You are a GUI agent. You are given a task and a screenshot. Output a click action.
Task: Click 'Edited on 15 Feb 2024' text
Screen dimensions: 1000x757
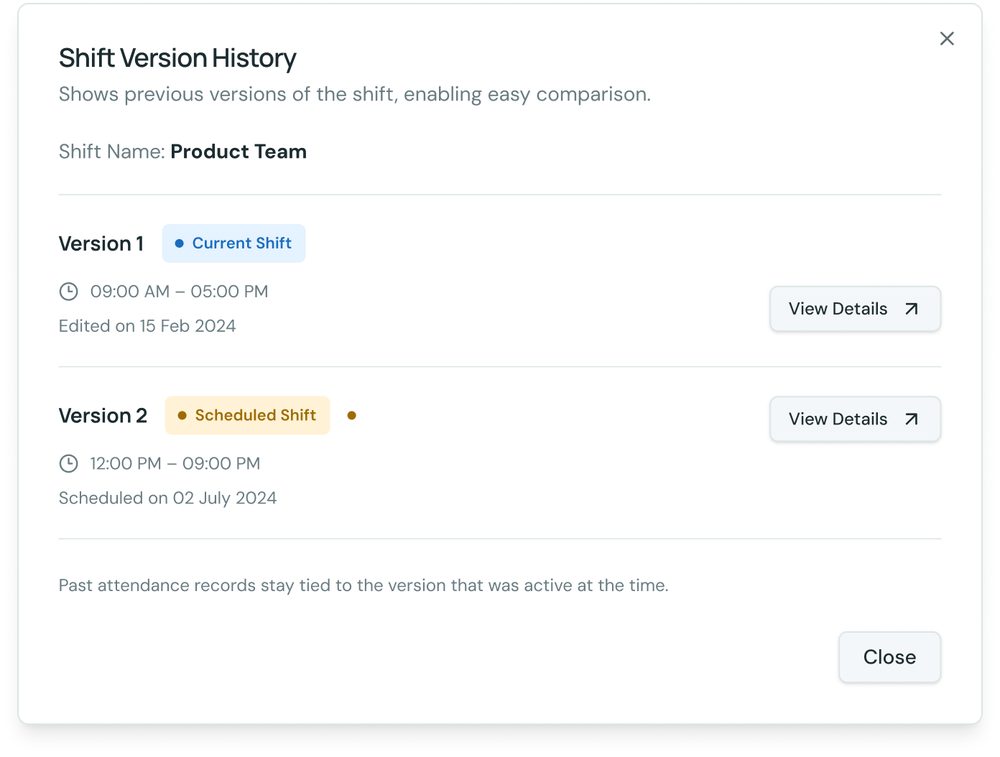(147, 326)
